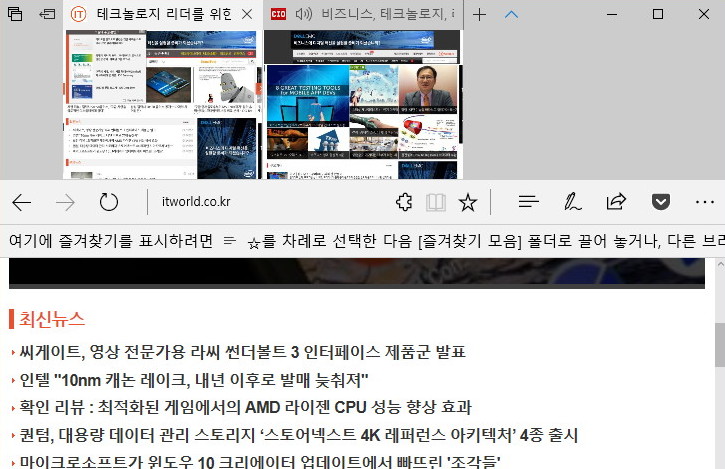Close the ITWorld tab
The image size is (725, 469).
click(x=247, y=14)
